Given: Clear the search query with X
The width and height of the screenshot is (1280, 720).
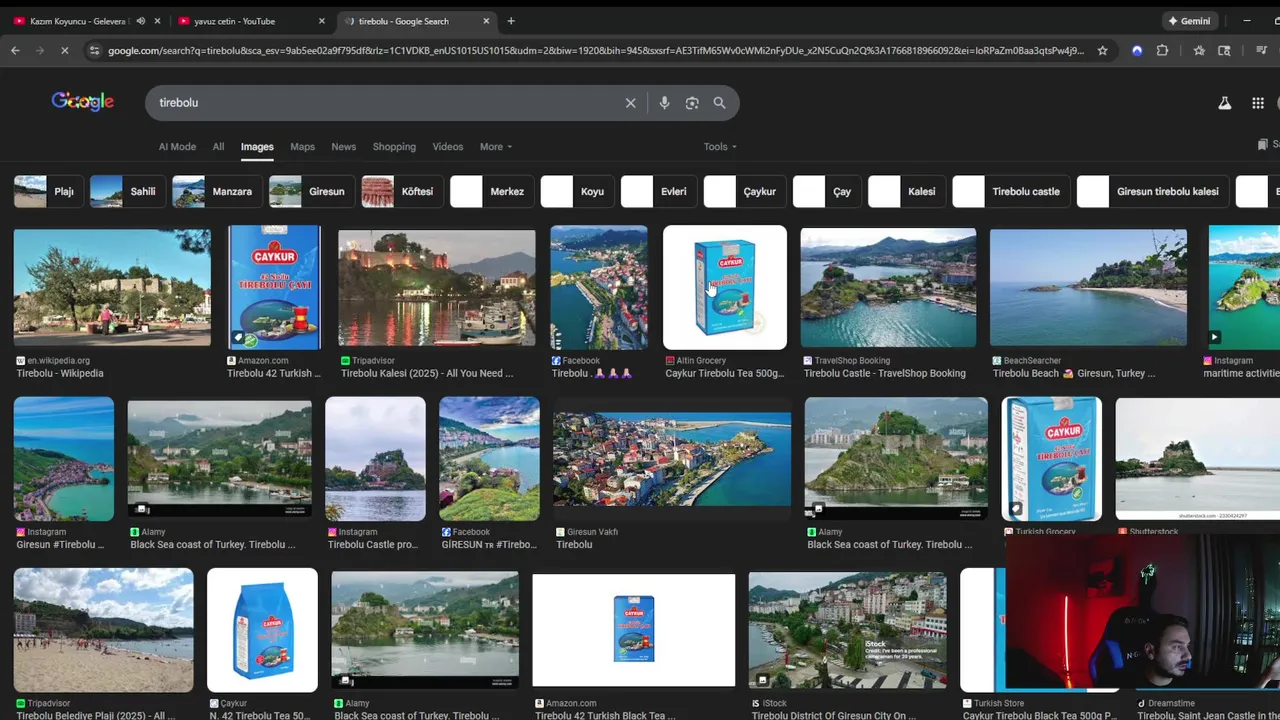Looking at the screenshot, I should pos(630,103).
